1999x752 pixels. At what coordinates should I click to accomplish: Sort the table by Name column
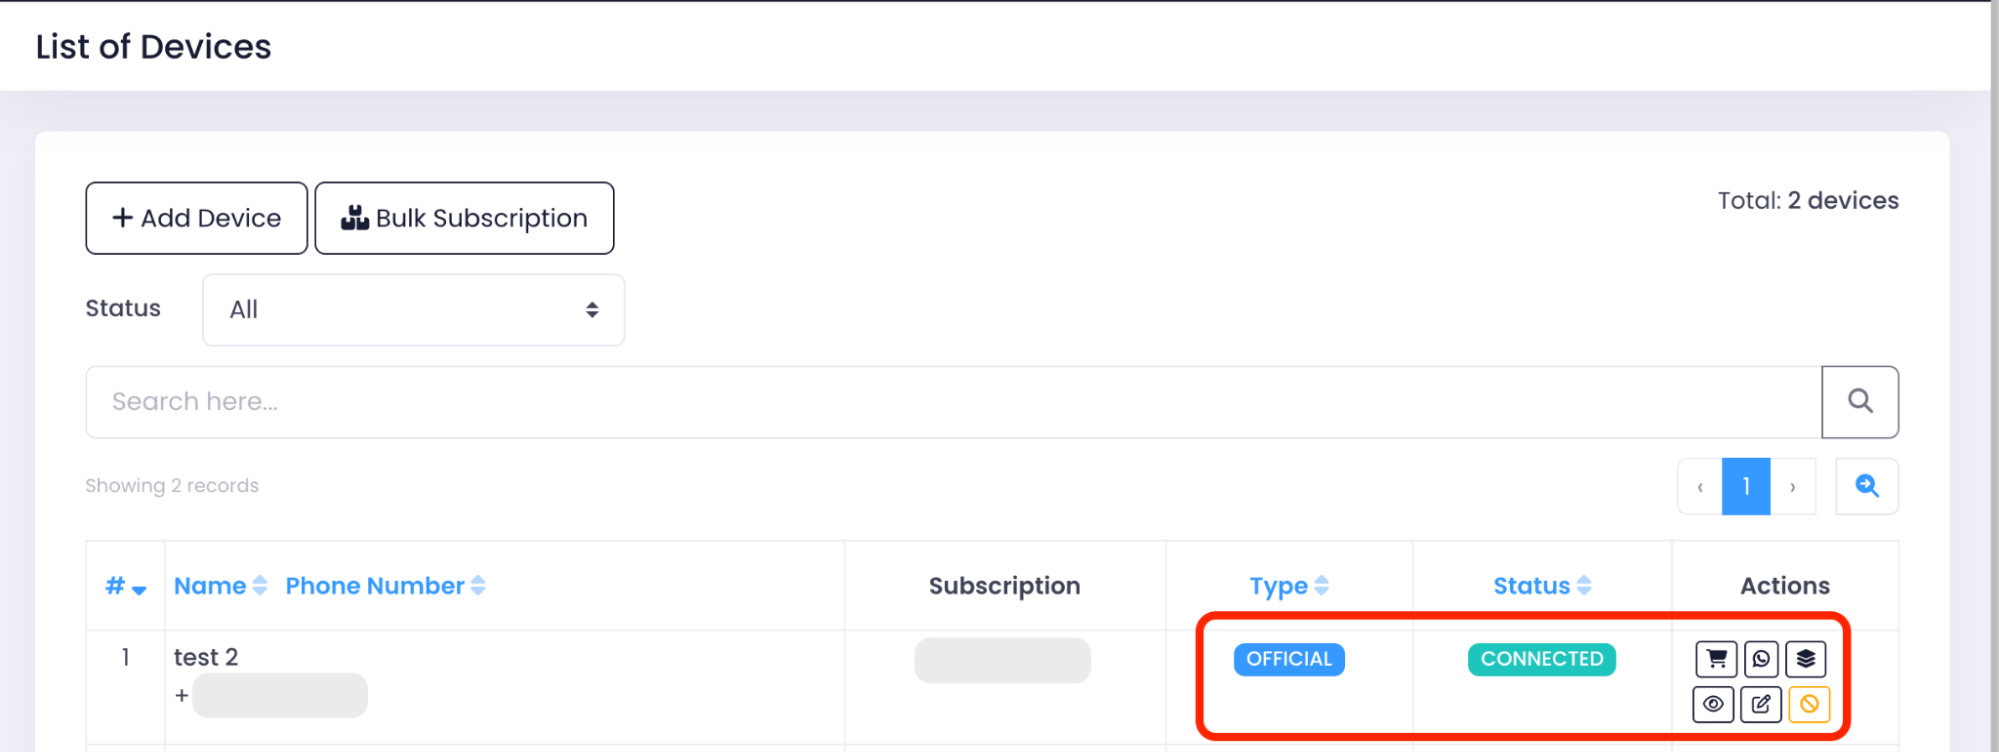220,586
